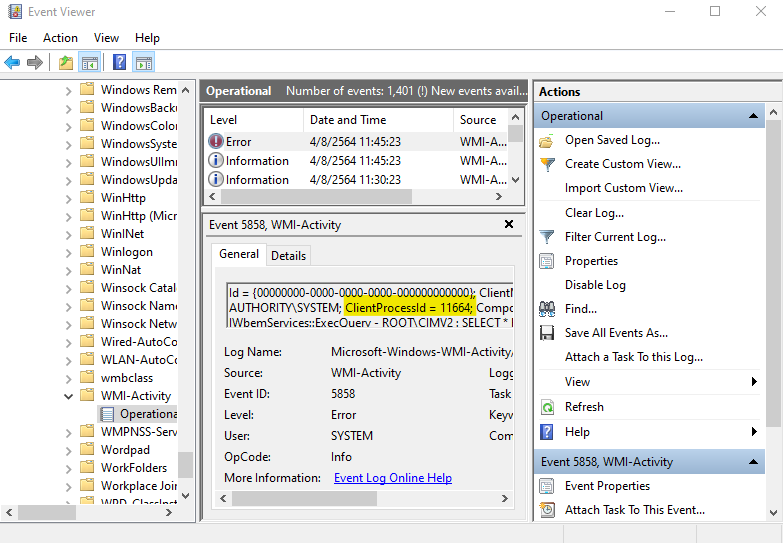Click the green Refresh icon
This screenshot has width=783, height=543.
(547, 407)
